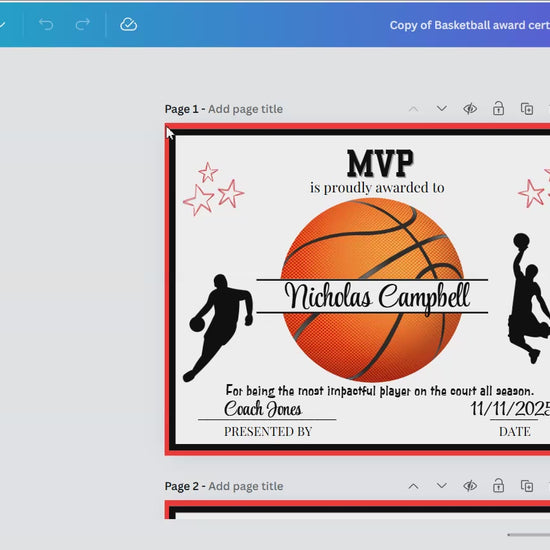Move Page 2 up with chevron arrow
Screen dimensions: 550x550
click(414, 486)
